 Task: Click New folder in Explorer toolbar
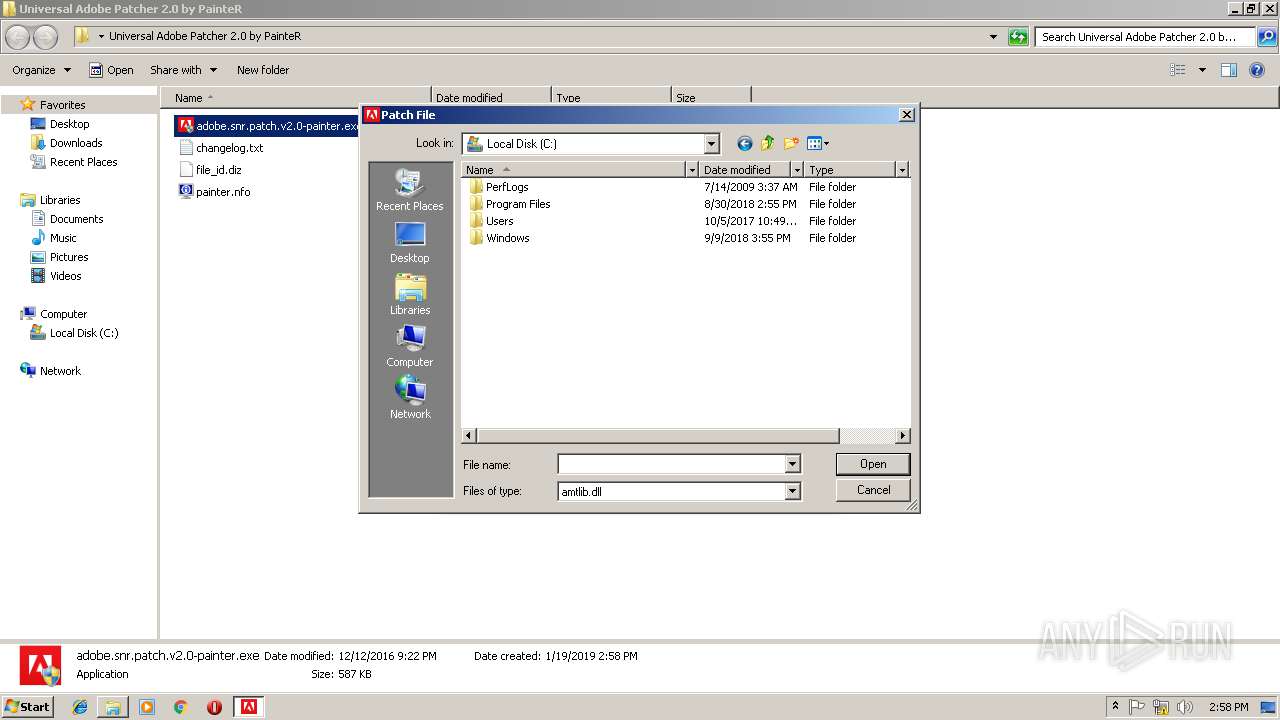coord(263,70)
